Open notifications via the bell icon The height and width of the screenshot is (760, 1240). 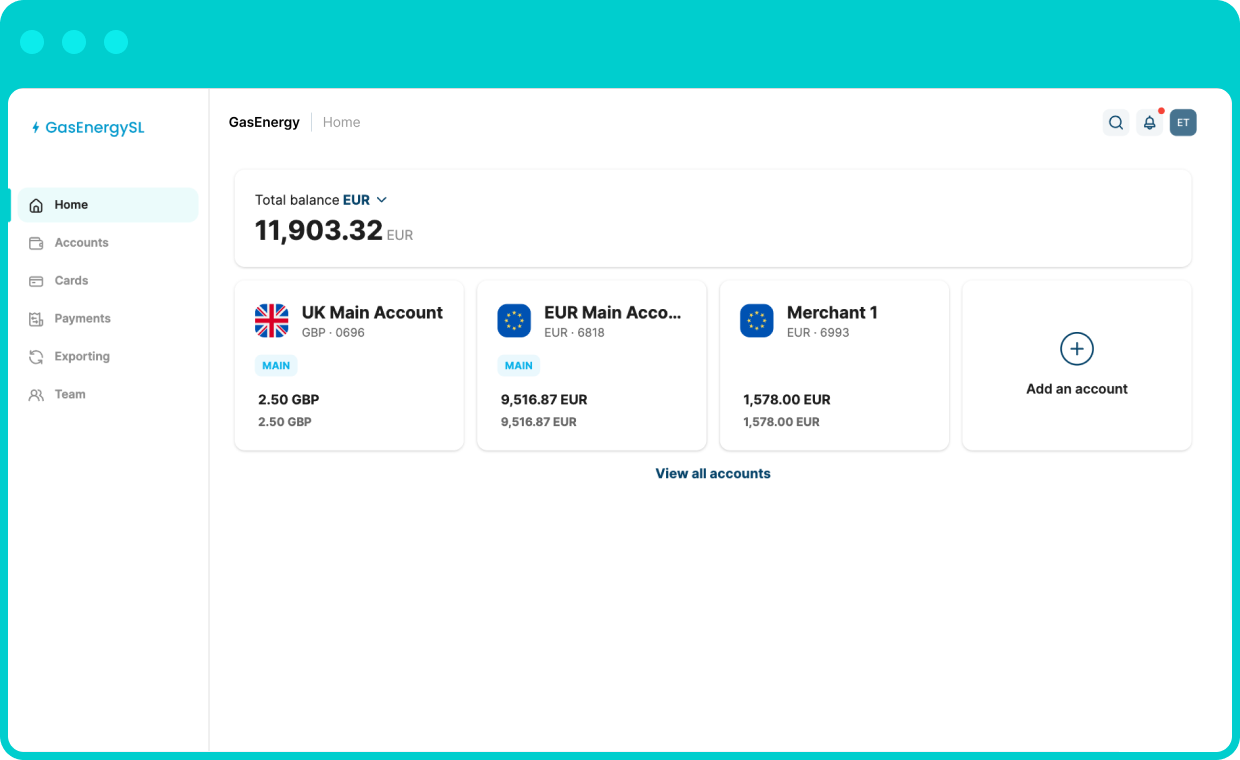click(x=1149, y=123)
